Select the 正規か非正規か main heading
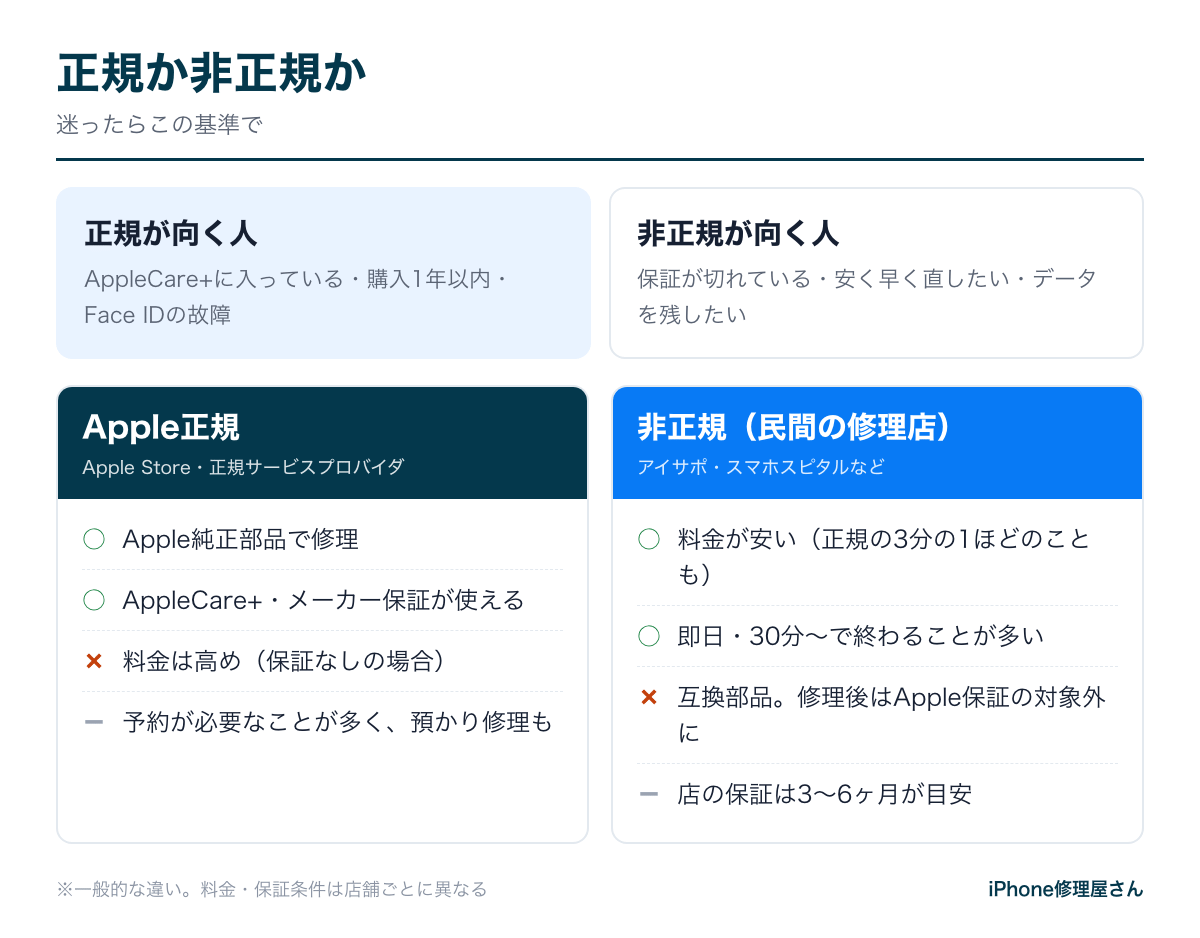Viewport: 1200px width, 938px height. [x=212, y=74]
